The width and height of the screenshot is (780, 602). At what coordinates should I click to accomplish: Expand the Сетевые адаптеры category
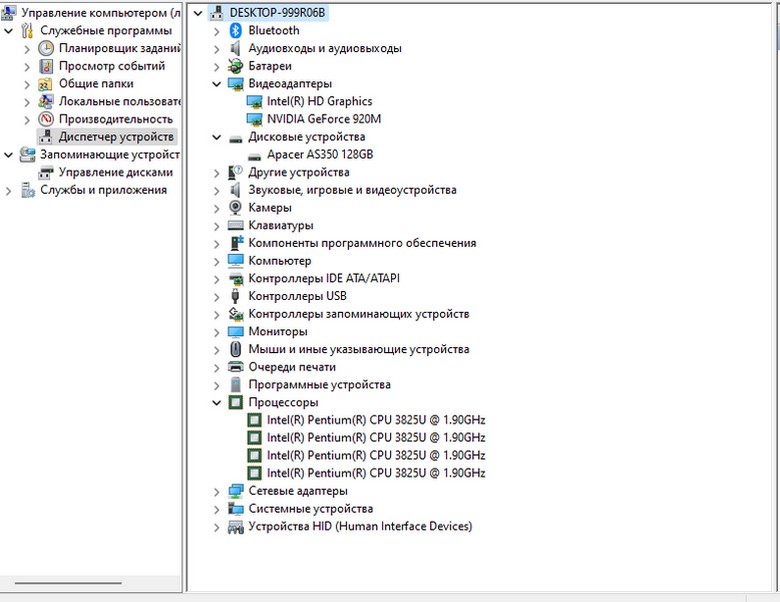[x=217, y=491]
